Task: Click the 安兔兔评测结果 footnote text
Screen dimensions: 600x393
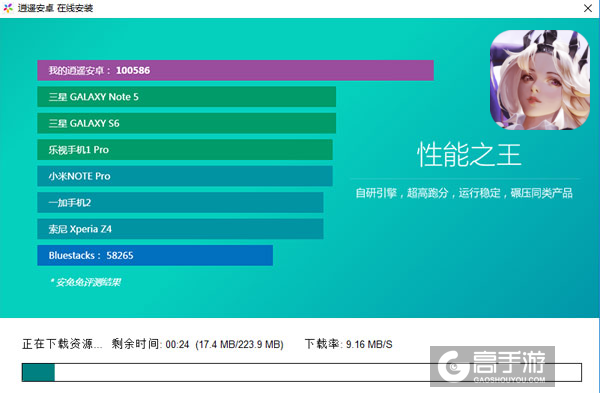Action: tap(85, 282)
